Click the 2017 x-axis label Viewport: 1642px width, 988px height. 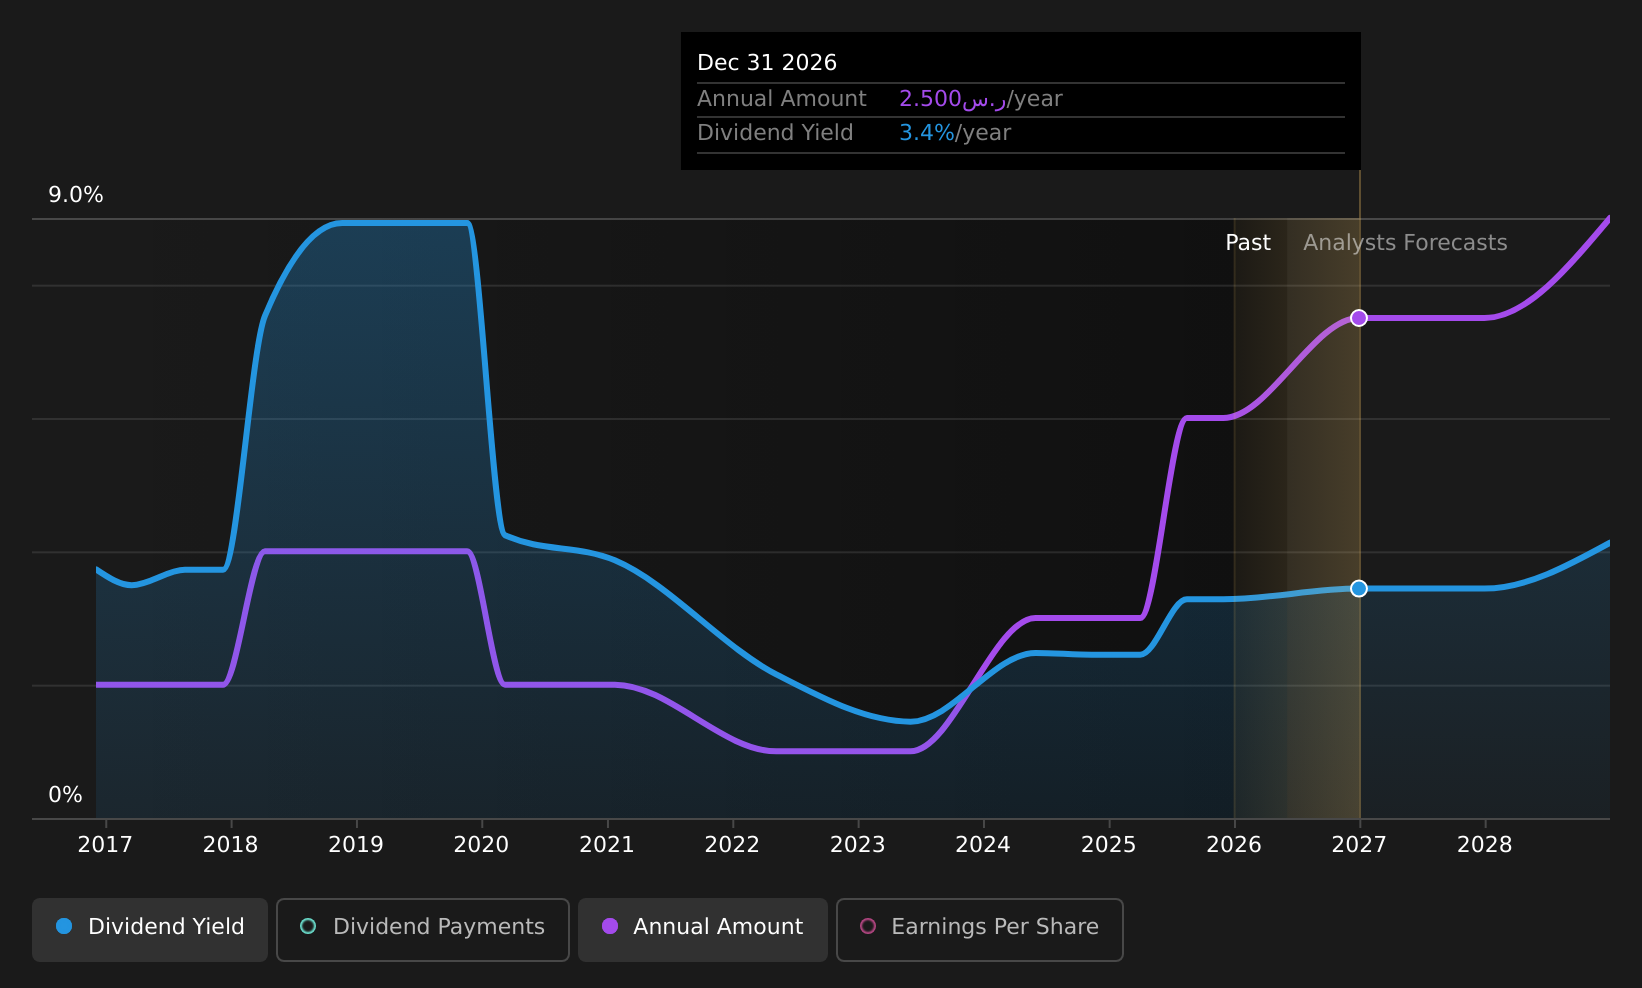(105, 845)
